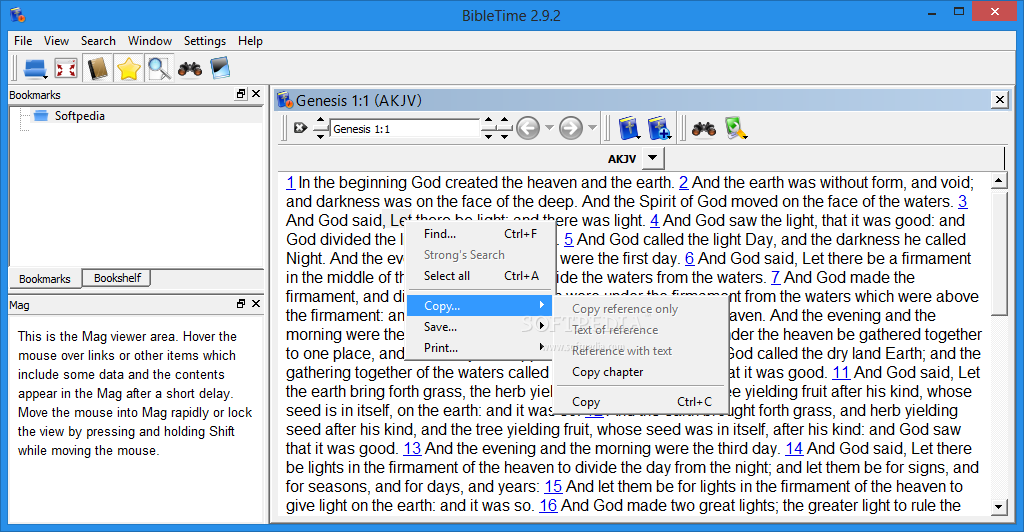Click the vertical scrollbar thumb
The image size is (1024, 532).
999,252
